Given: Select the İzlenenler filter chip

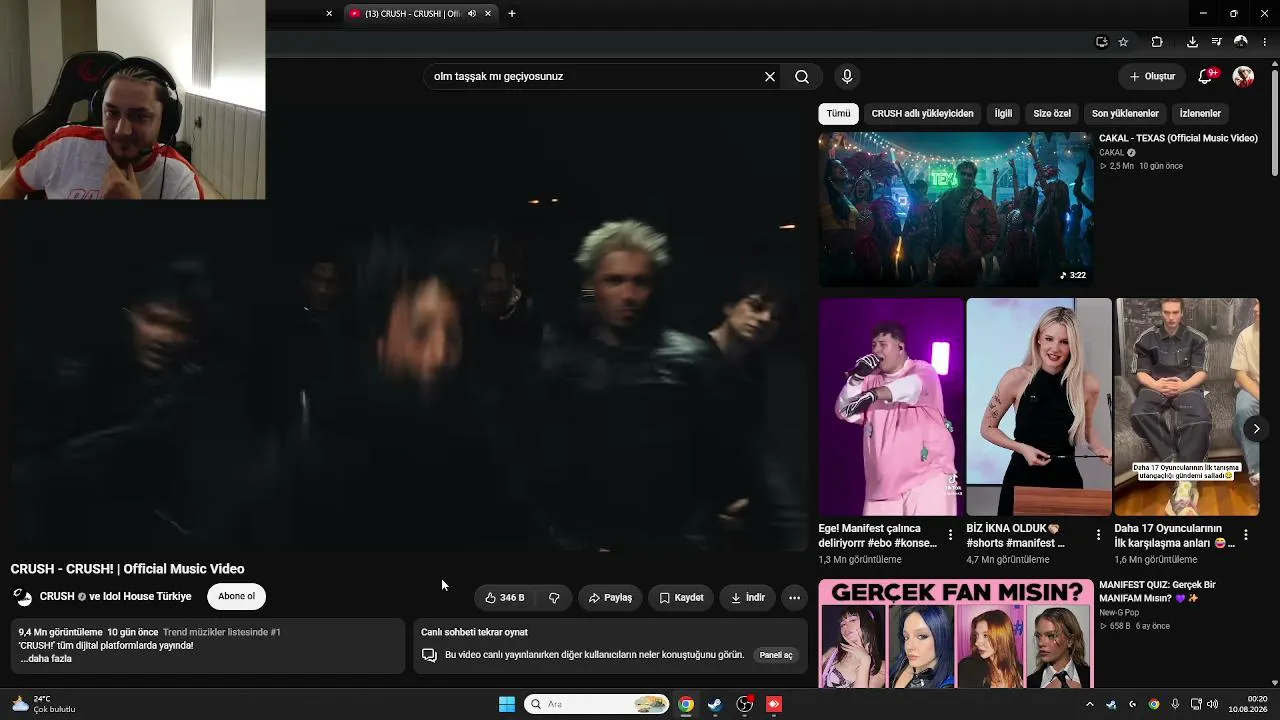Looking at the screenshot, I should (x=1200, y=113).
